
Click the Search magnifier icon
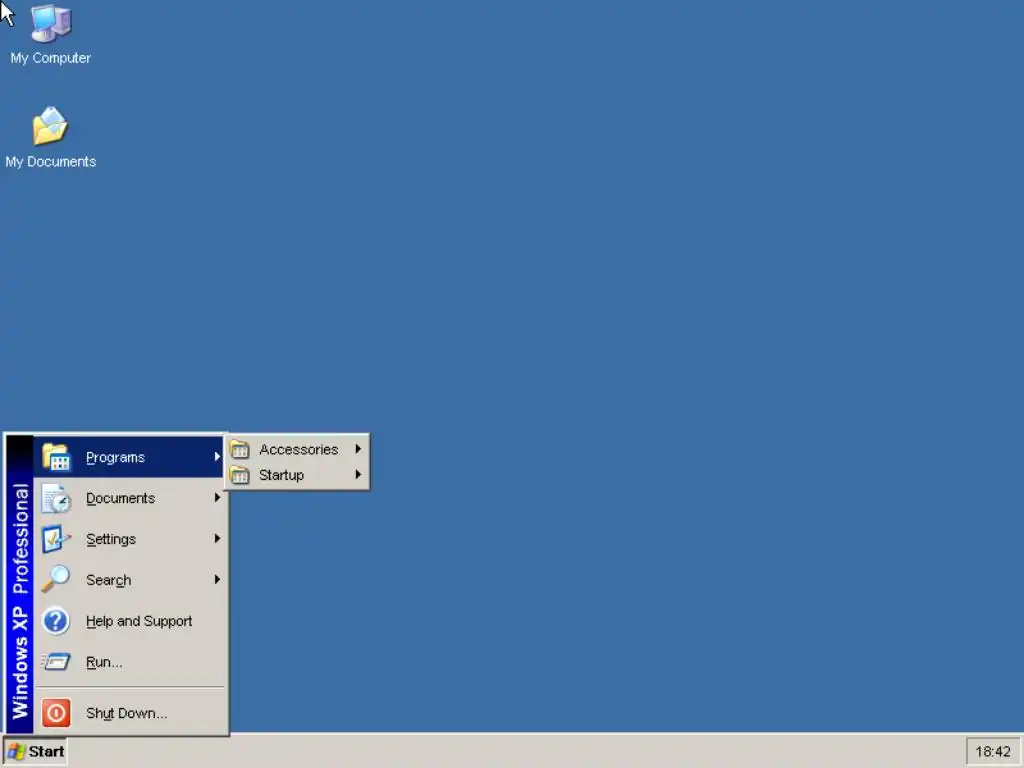(56, 579)
